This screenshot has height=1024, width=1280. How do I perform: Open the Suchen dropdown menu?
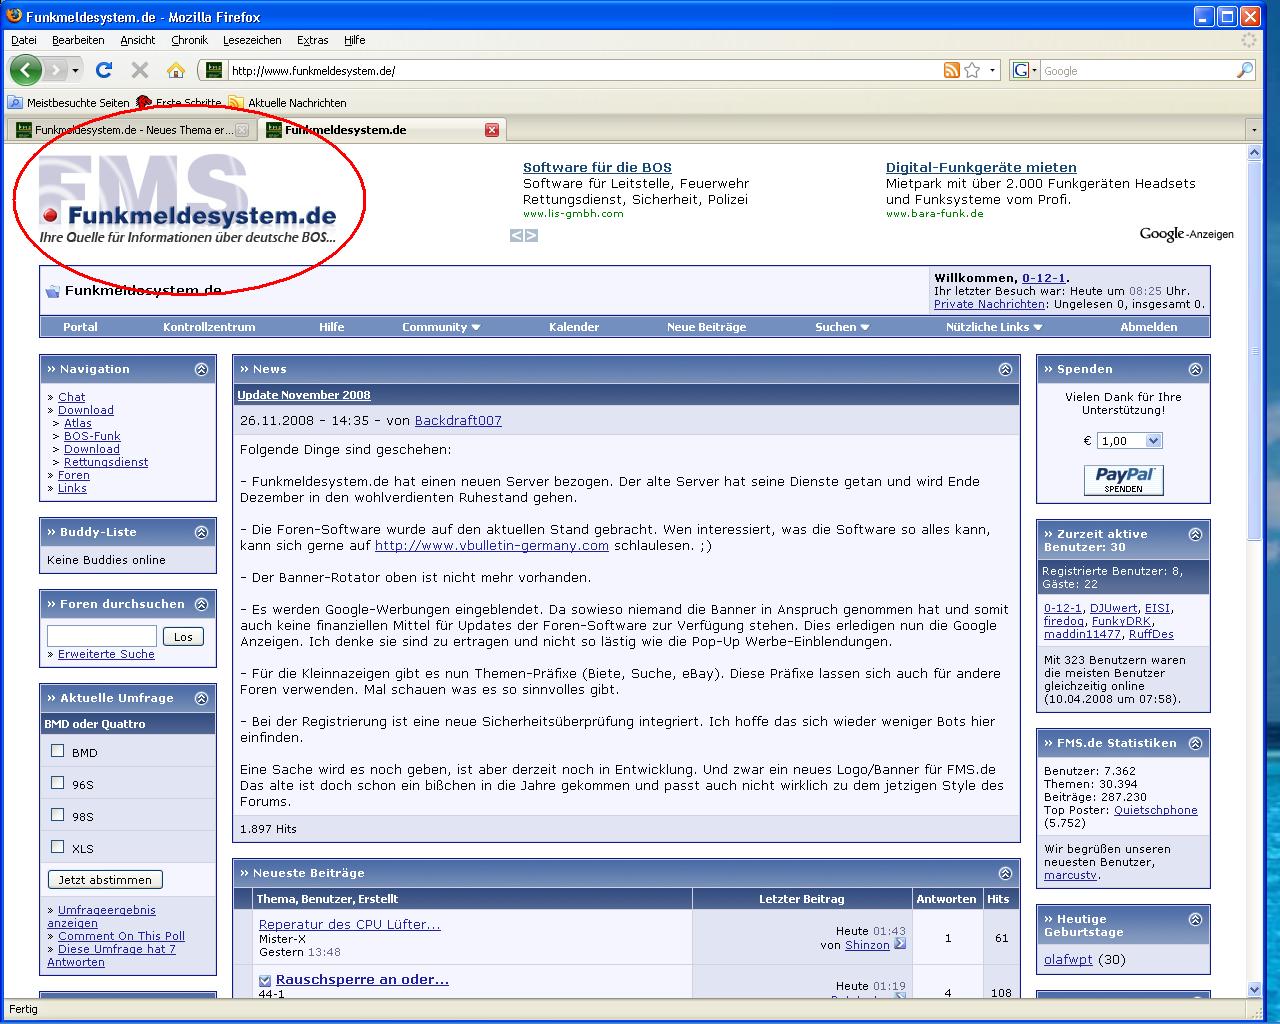tap(842, 327)
